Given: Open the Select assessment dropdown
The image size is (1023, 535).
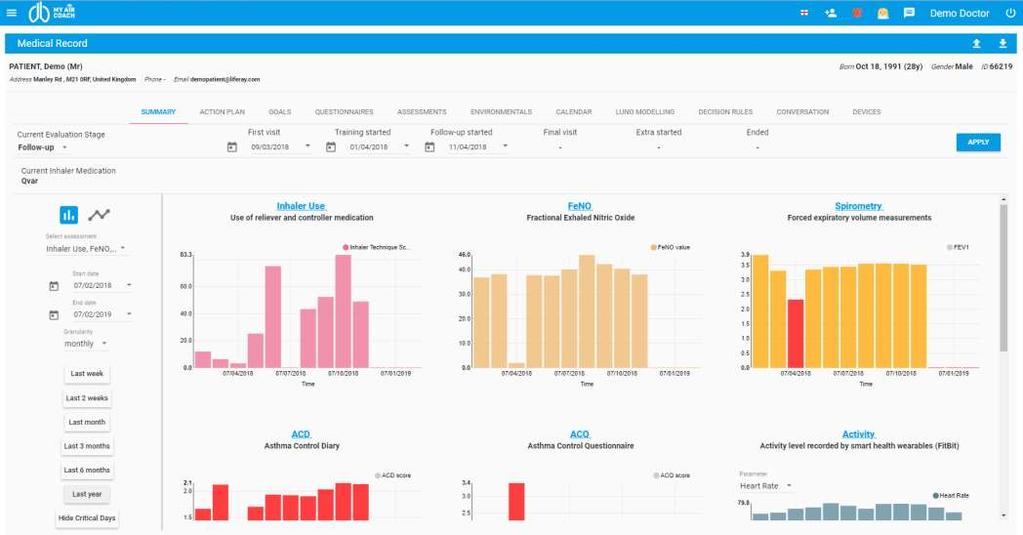Looking at the screenshot, I should (x=85, y=249).
